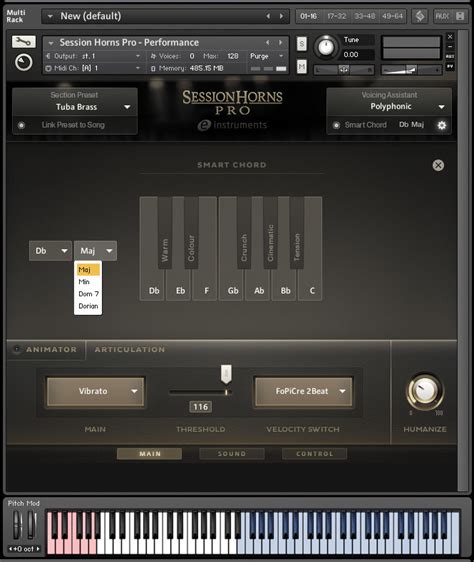Screen dimensions: 474x562
Task: Open the Maj scale dropdown
Action: click(x=95, y=251)
